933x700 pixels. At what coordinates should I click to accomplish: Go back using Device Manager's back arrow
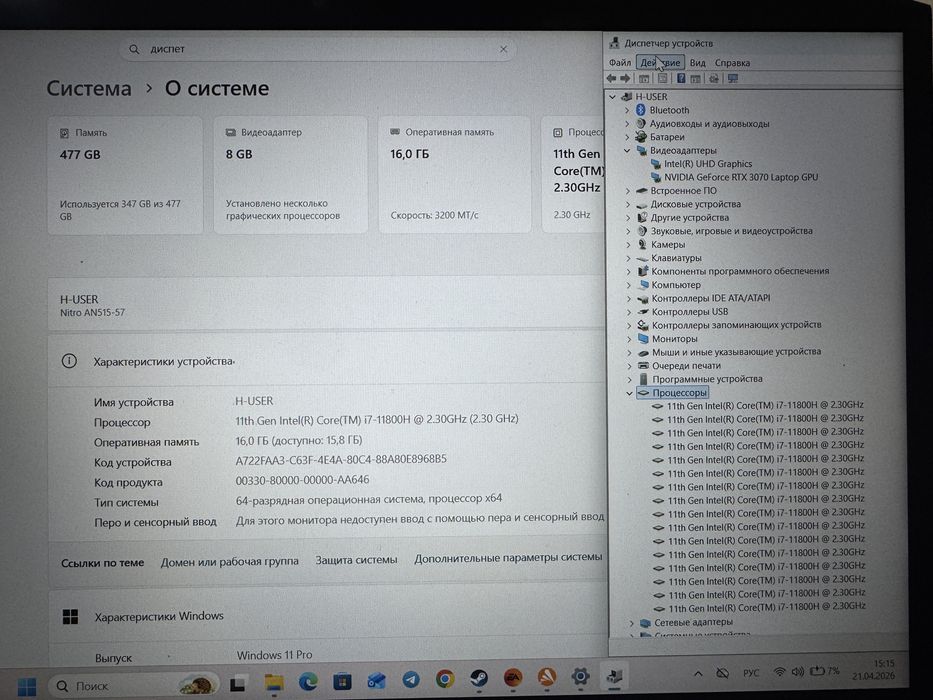[611, 79]
